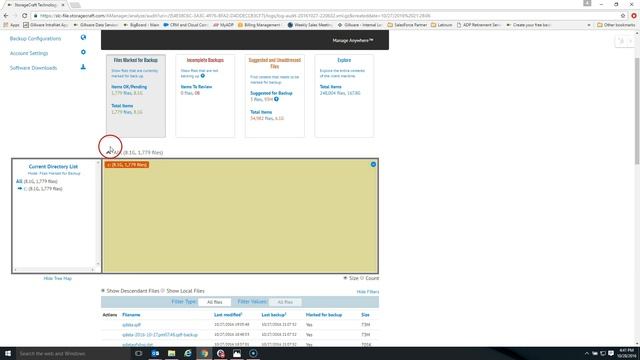
Task: Sort the table by Size column
Action: 365,315
